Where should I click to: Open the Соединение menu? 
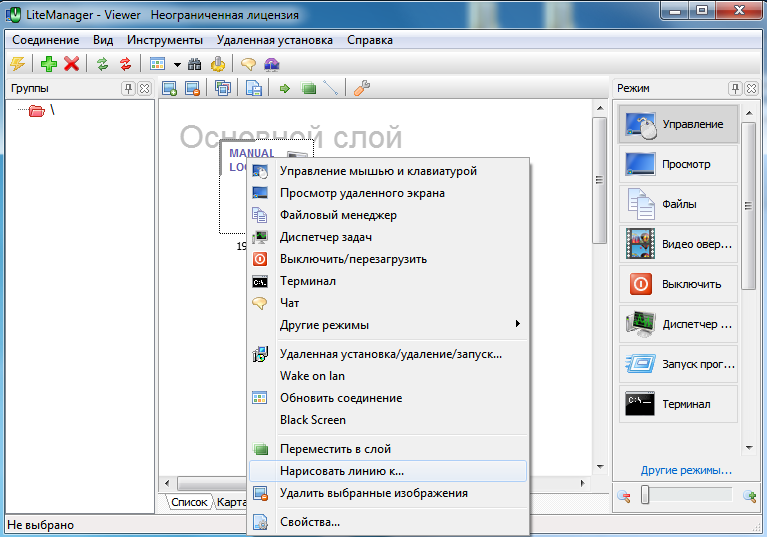(x=45, y=40)
